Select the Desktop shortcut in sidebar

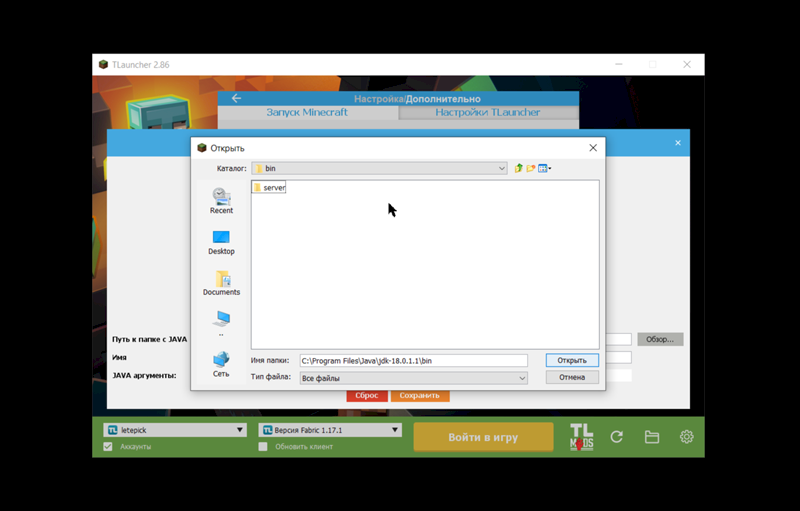pyautogui.click(x=221, y=242)
